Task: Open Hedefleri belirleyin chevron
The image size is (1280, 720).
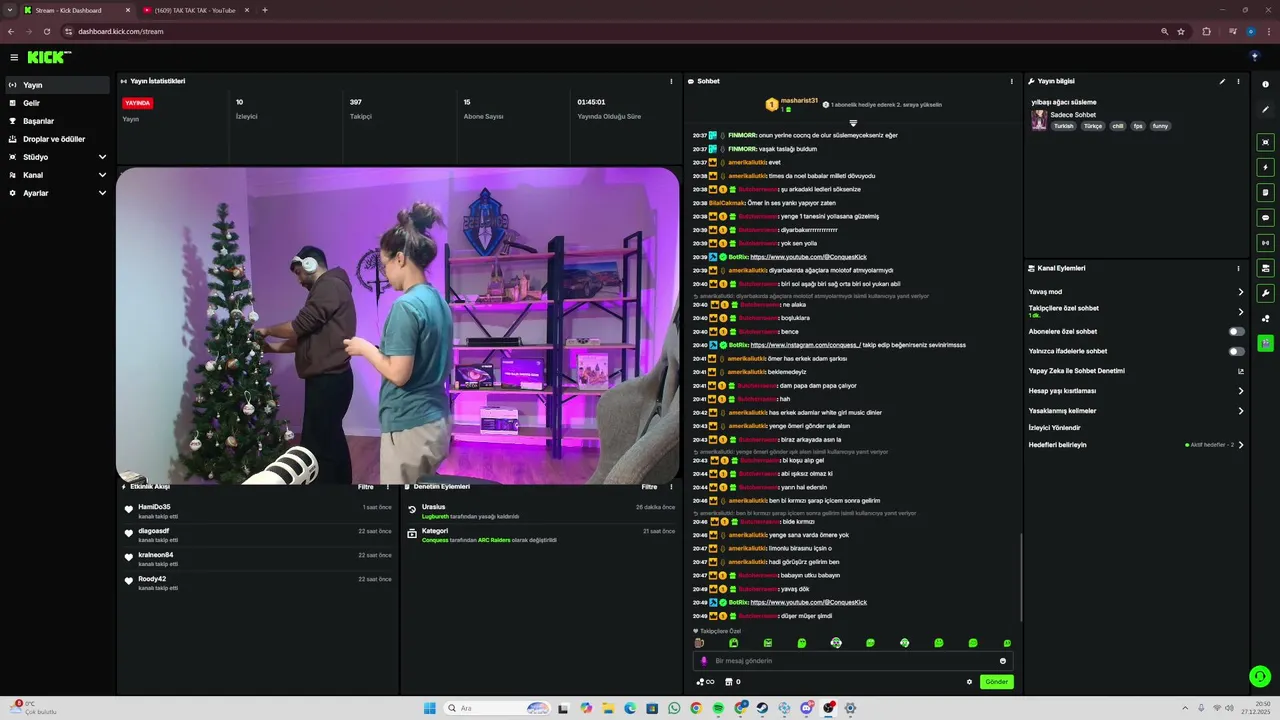Action: pyautogui.click(x=1241, y=445)
